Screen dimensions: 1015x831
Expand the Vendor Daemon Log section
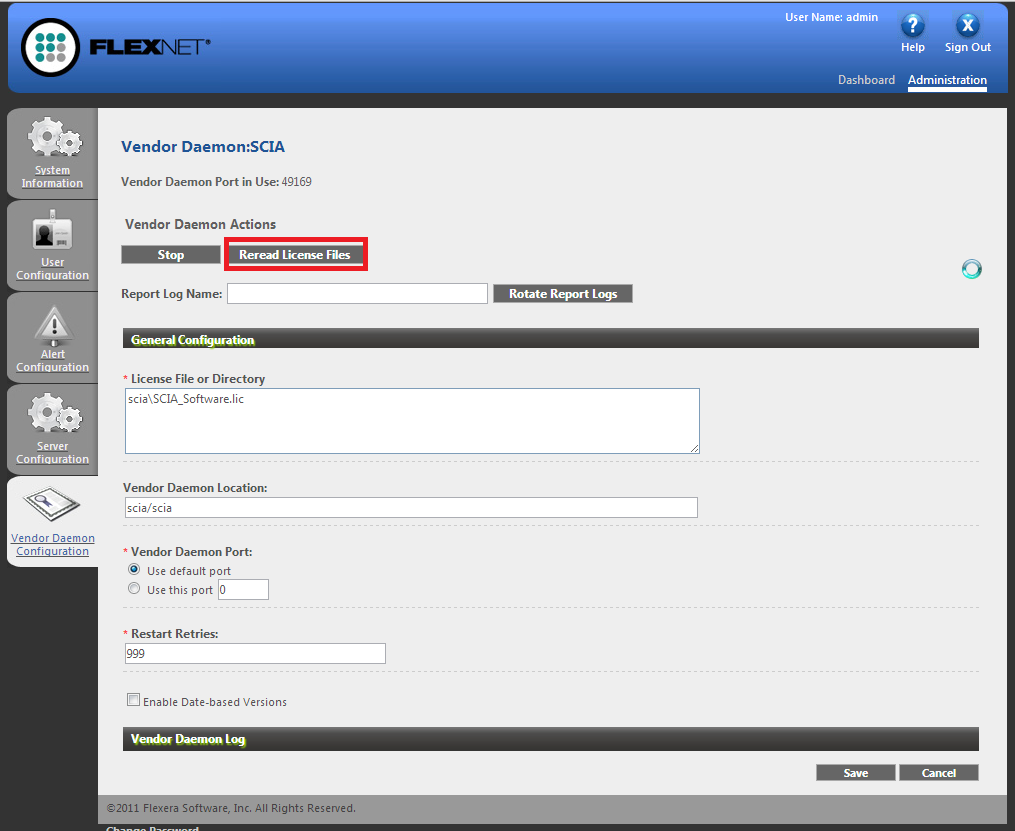point(549,739)
